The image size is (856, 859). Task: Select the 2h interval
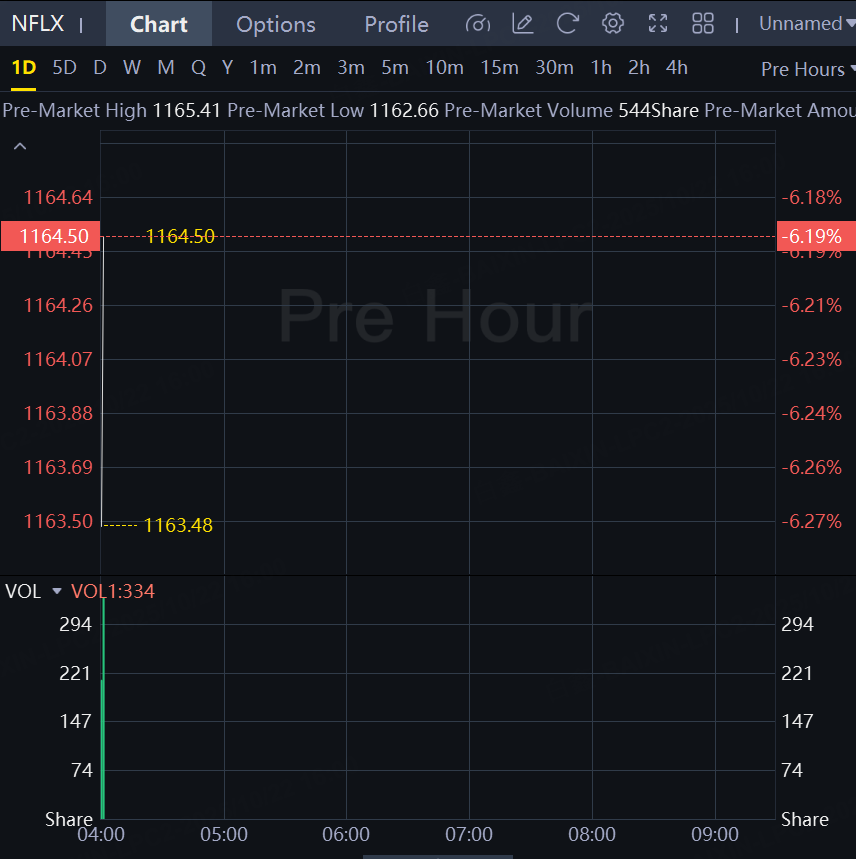pos(639,68)
